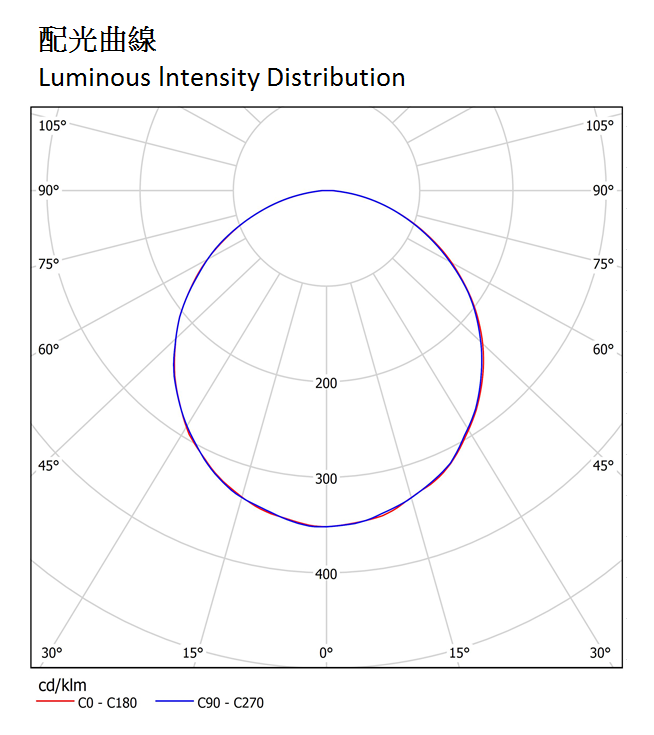The height and width of the screenshot is (735, 654).
Task: Select the Luminous Intensity Distribution heading
Action: pos(221,77)
